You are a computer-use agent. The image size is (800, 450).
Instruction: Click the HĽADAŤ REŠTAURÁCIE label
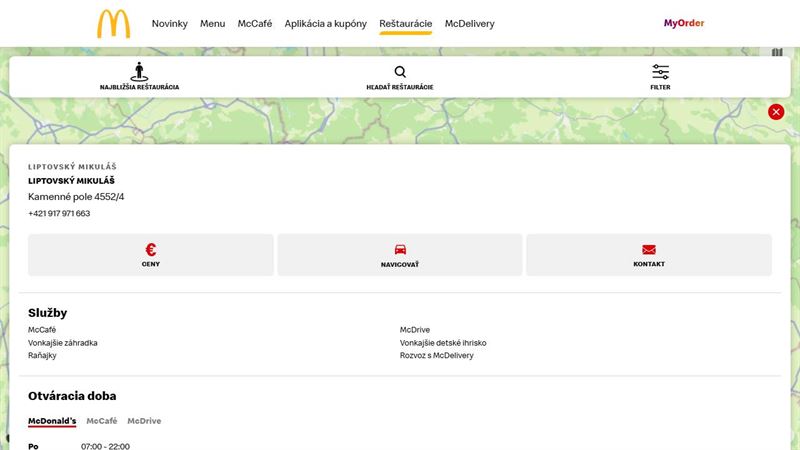pyautogui.click(x=400, y=87)
